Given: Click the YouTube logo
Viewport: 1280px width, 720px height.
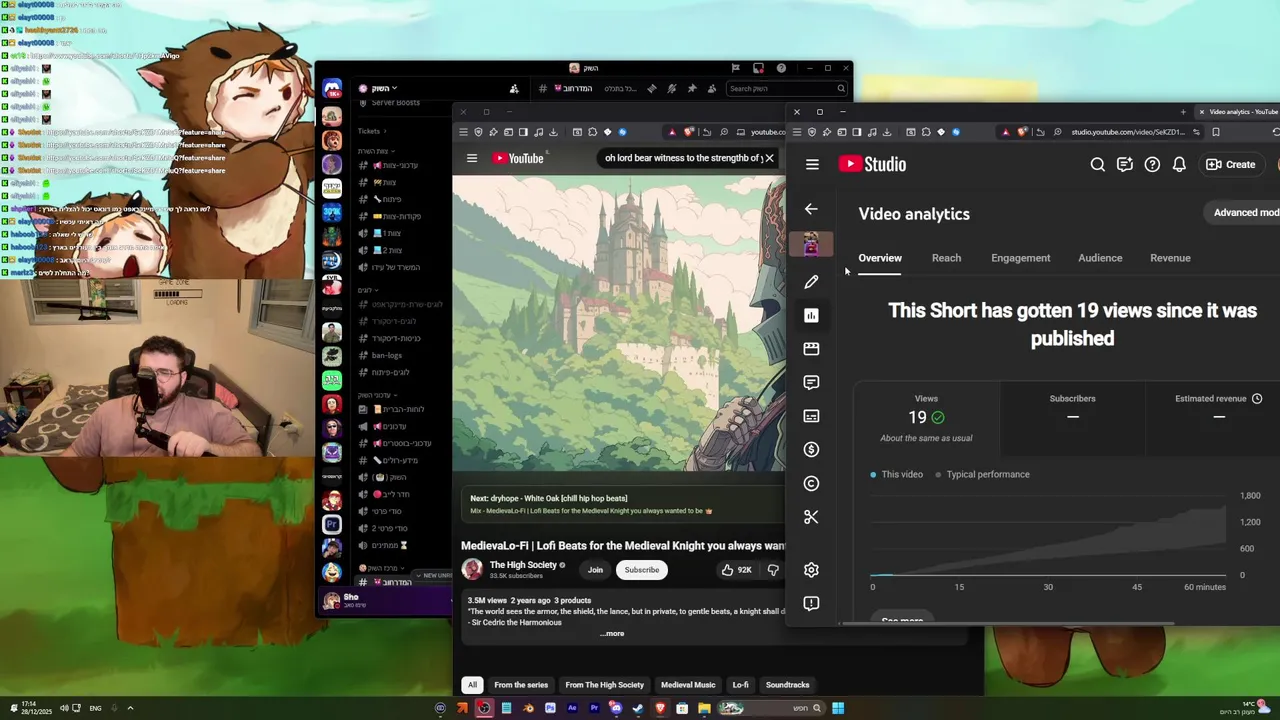Looking at the screenshot, I should coord(518,158).
